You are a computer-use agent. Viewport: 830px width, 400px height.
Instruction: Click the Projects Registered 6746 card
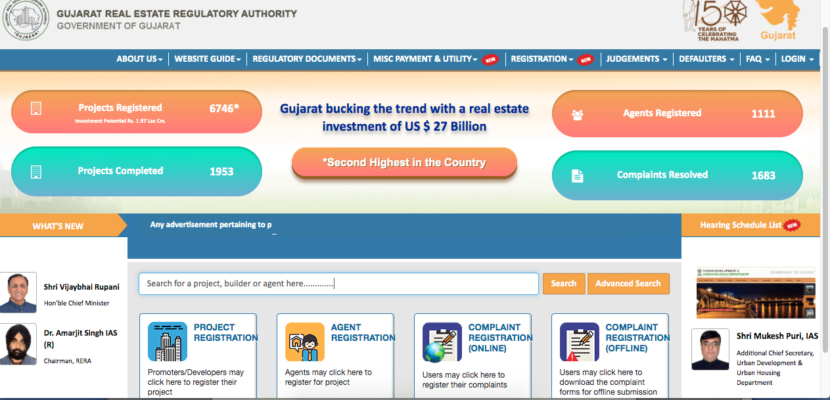click(x=137, y=112)
